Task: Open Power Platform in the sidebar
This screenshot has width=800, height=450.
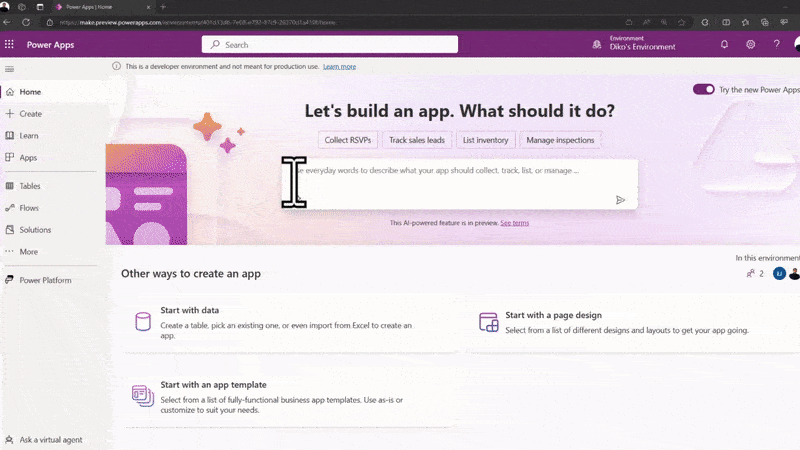Action: (x=51, y=280)
